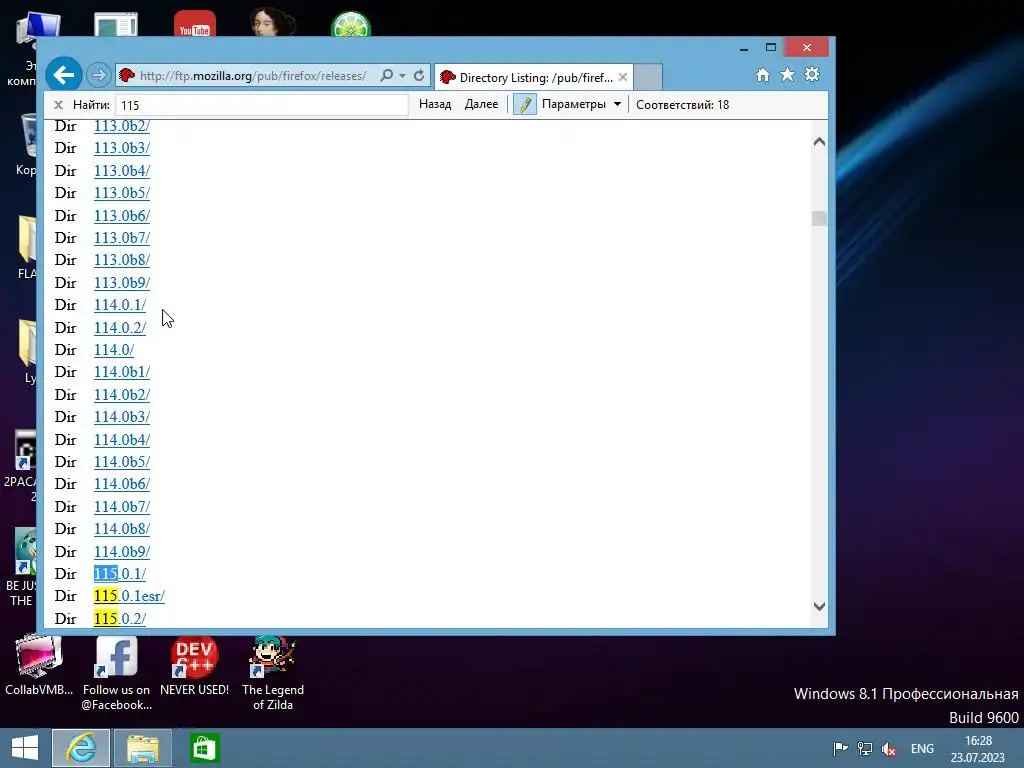The height and width of the screenshot is (768, 1024).
Task: Open the 114.0b9/ directory link
Action: (x=121, y=552)
